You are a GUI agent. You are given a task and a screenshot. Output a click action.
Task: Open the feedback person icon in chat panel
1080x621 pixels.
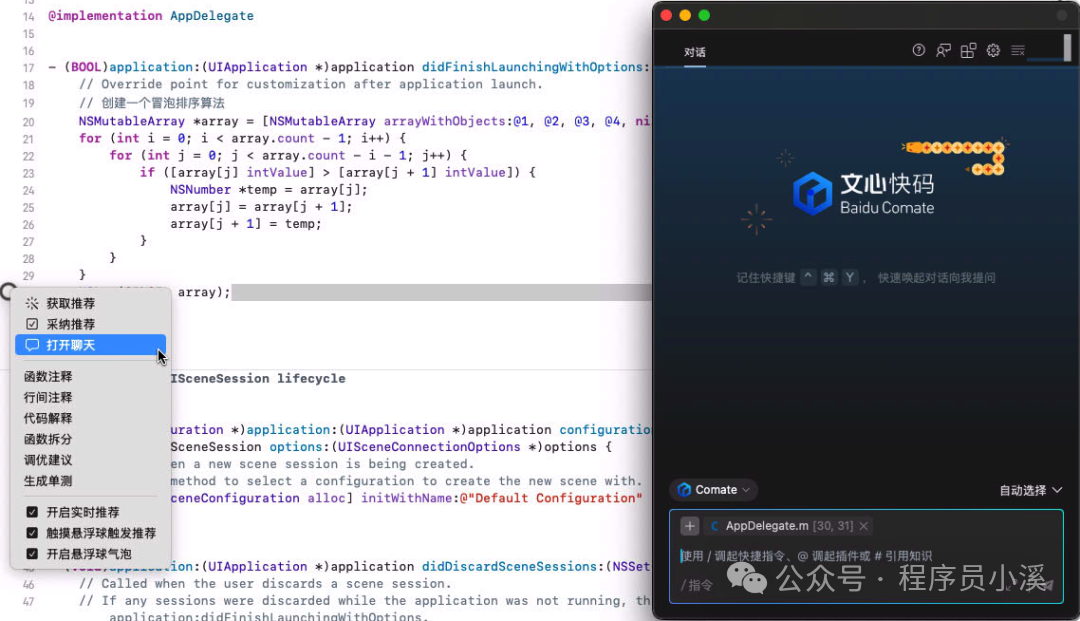944,50
